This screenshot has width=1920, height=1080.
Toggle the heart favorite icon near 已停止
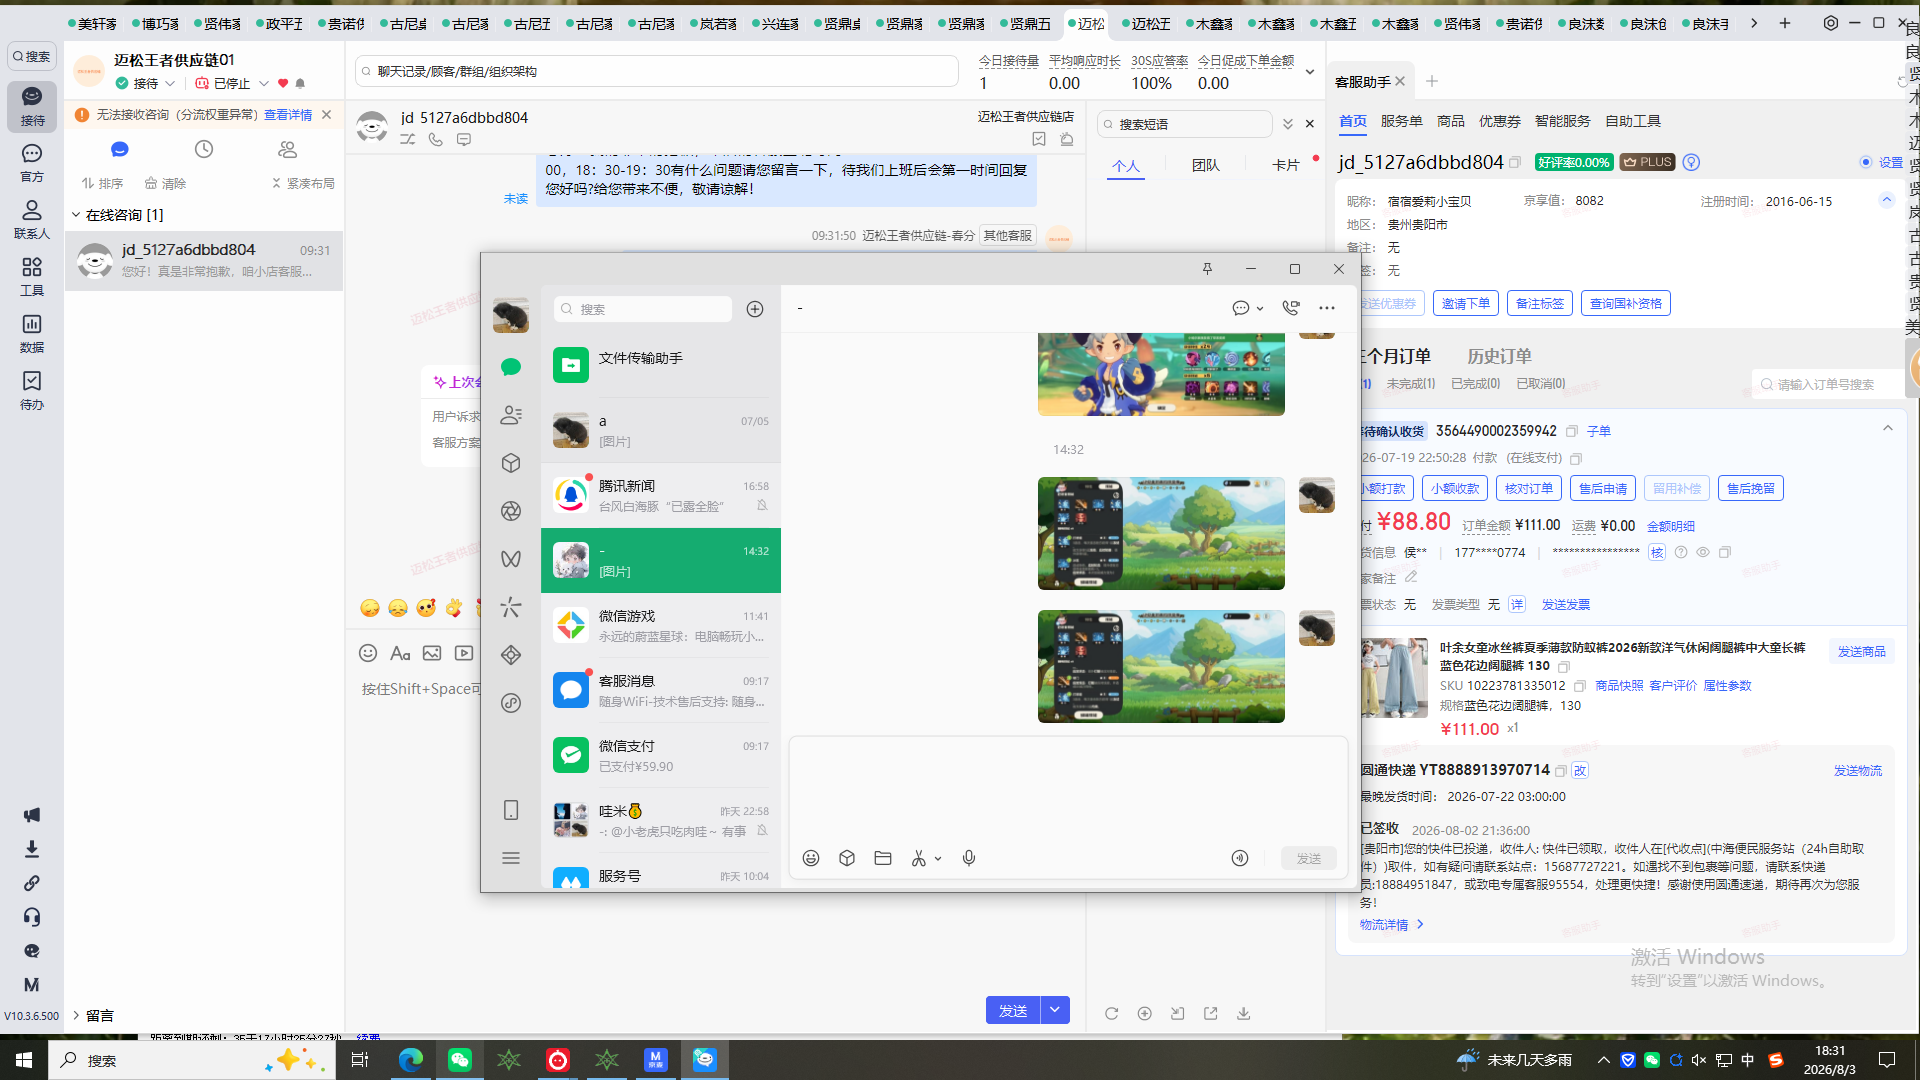(283, 83)
